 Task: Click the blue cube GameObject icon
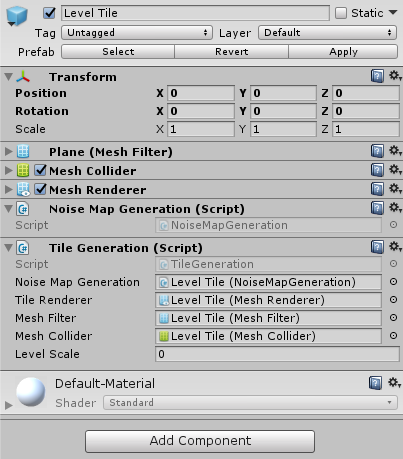click(x=17, y=16)
